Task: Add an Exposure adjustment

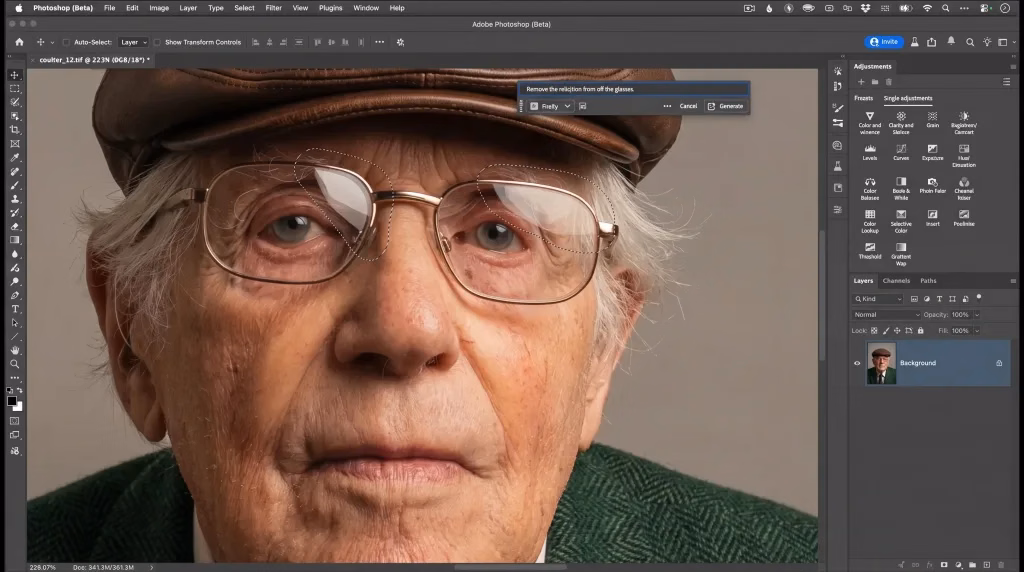Action: 933,152
